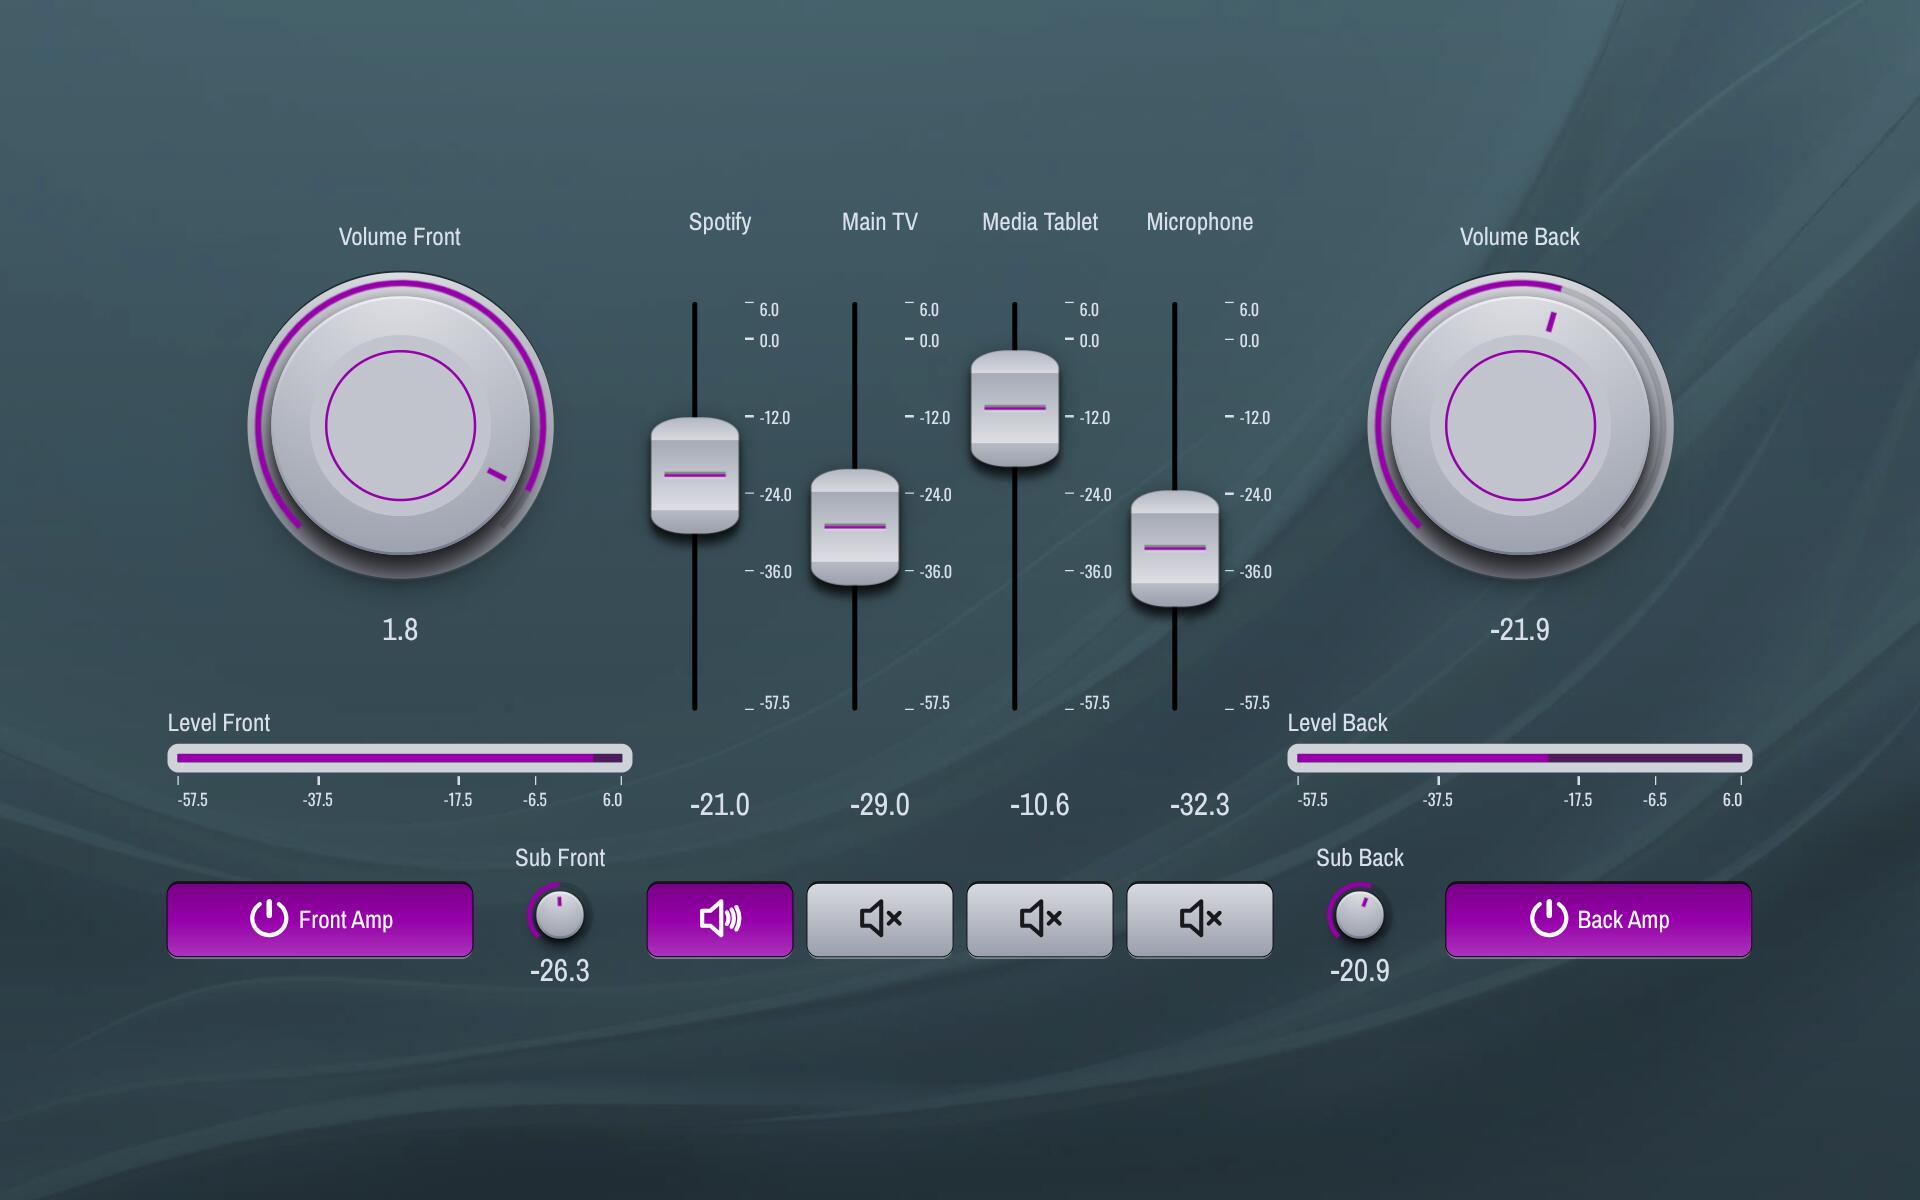Click the Volume Back value -21.9

click(x=1520, y=630)
